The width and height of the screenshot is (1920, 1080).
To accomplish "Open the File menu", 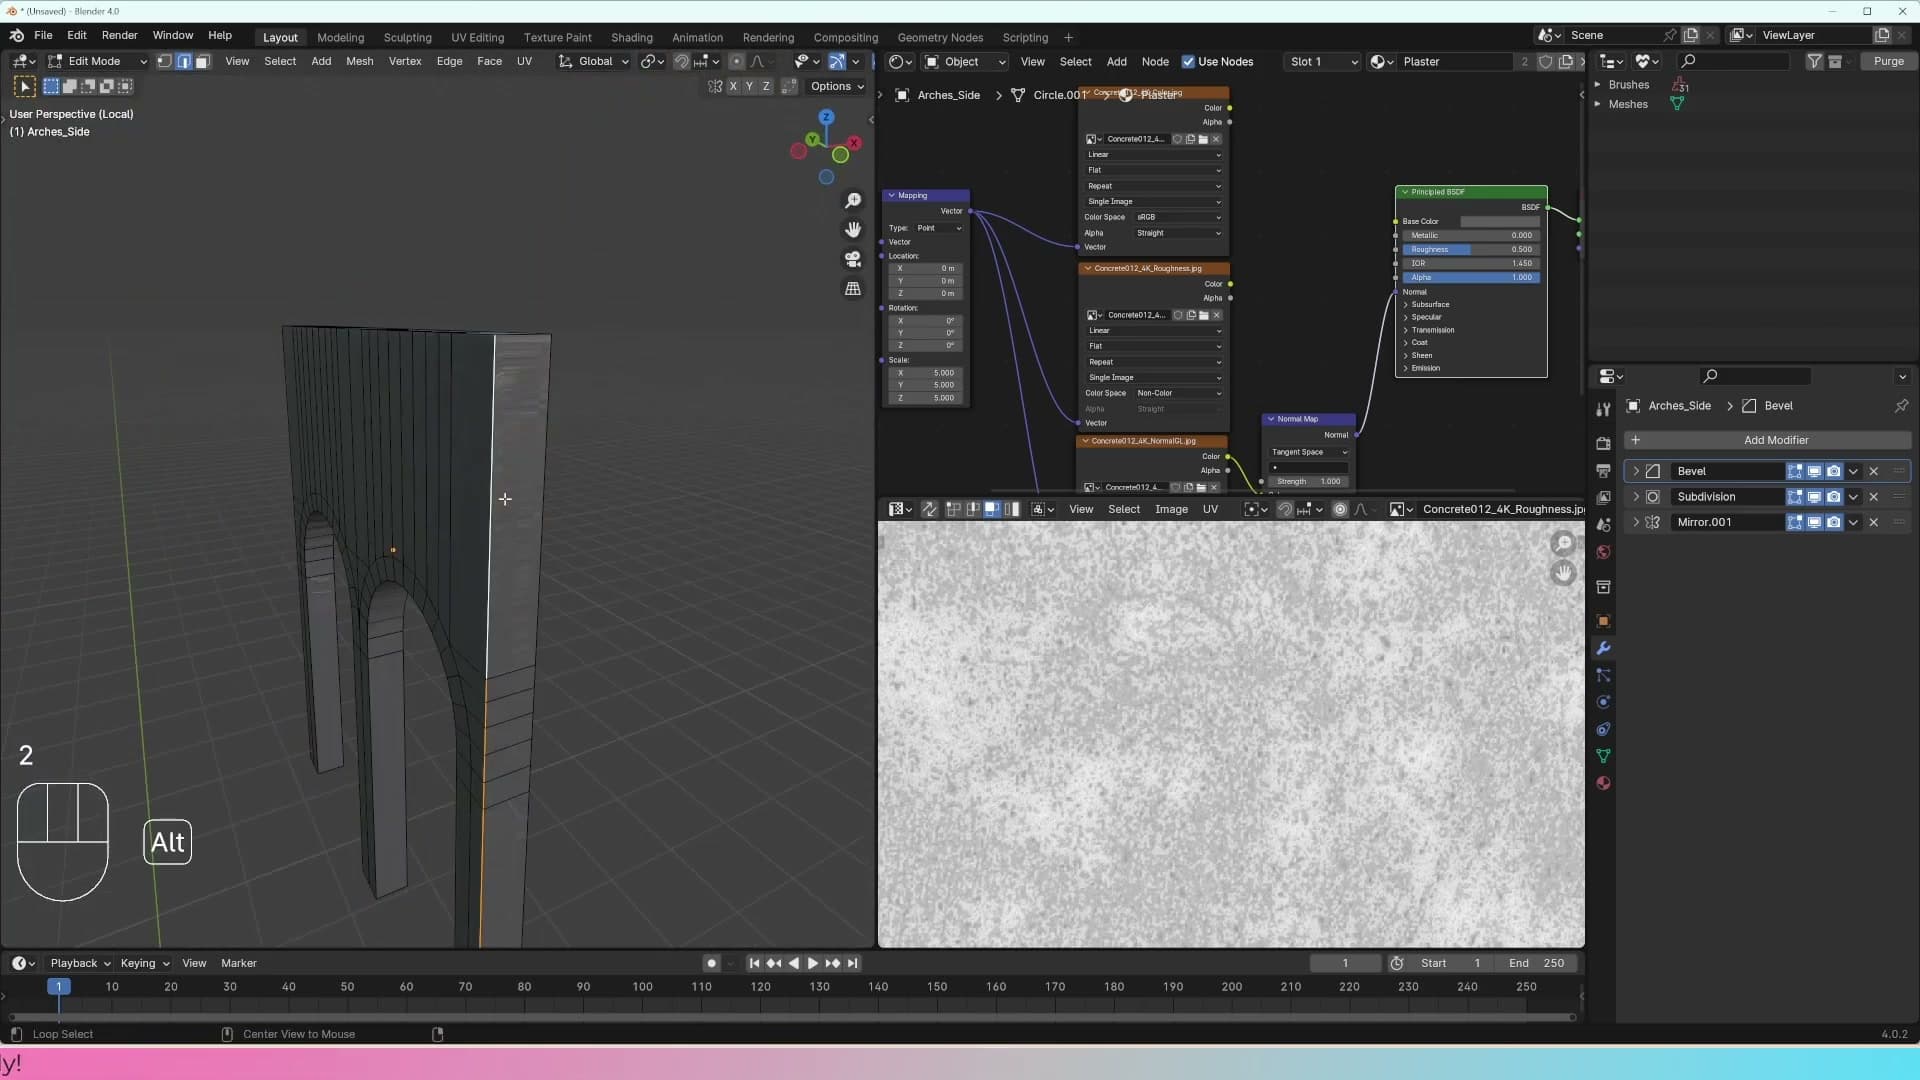I will pos(43,35).
